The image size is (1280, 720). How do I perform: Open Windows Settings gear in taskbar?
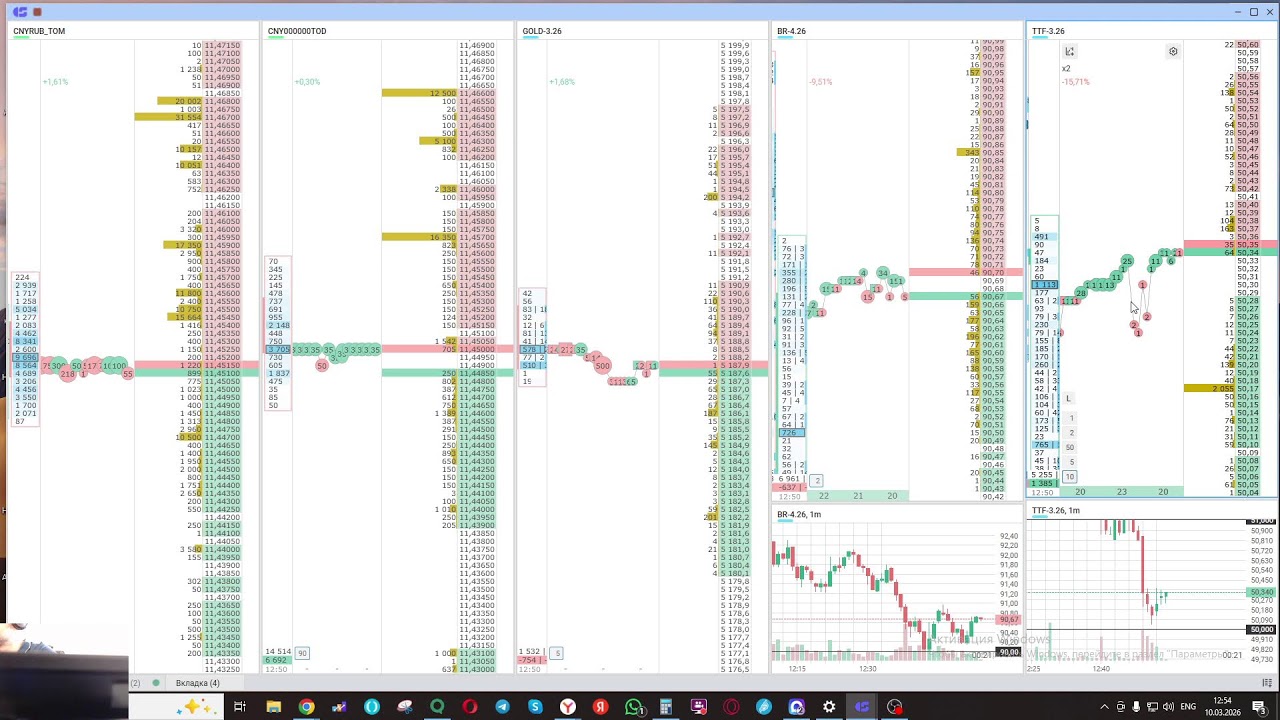coord(829,707)
